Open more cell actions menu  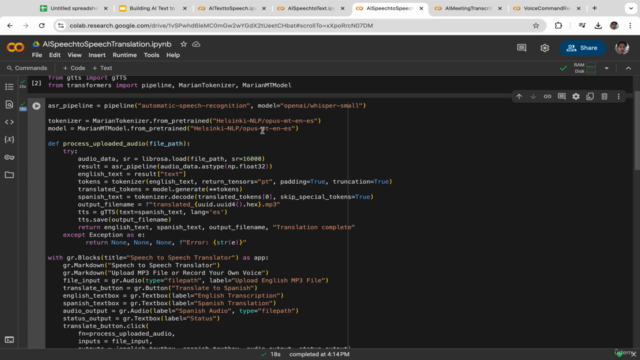[x=618, y=97]
